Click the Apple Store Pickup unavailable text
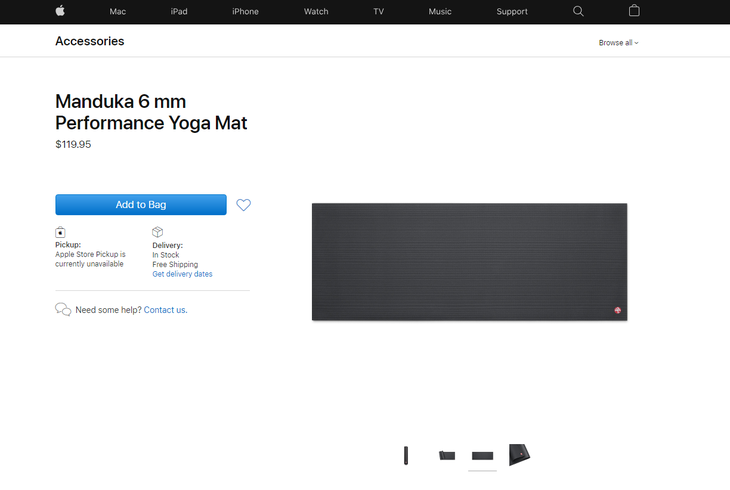The height and width of the screenshot is (490, 730). coord(90,259)
